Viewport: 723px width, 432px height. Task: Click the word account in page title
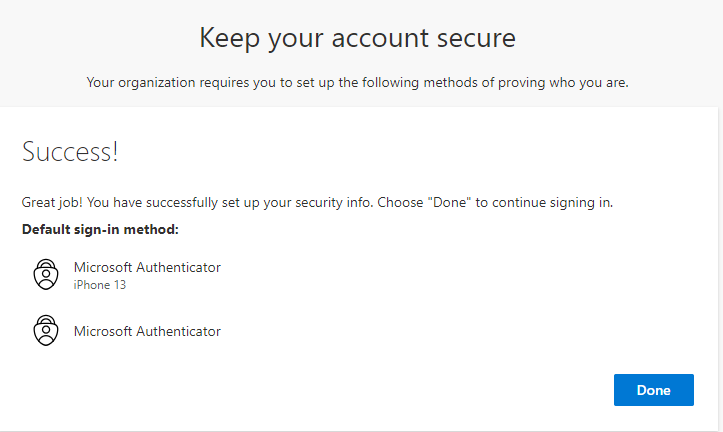tap(380, 38)
